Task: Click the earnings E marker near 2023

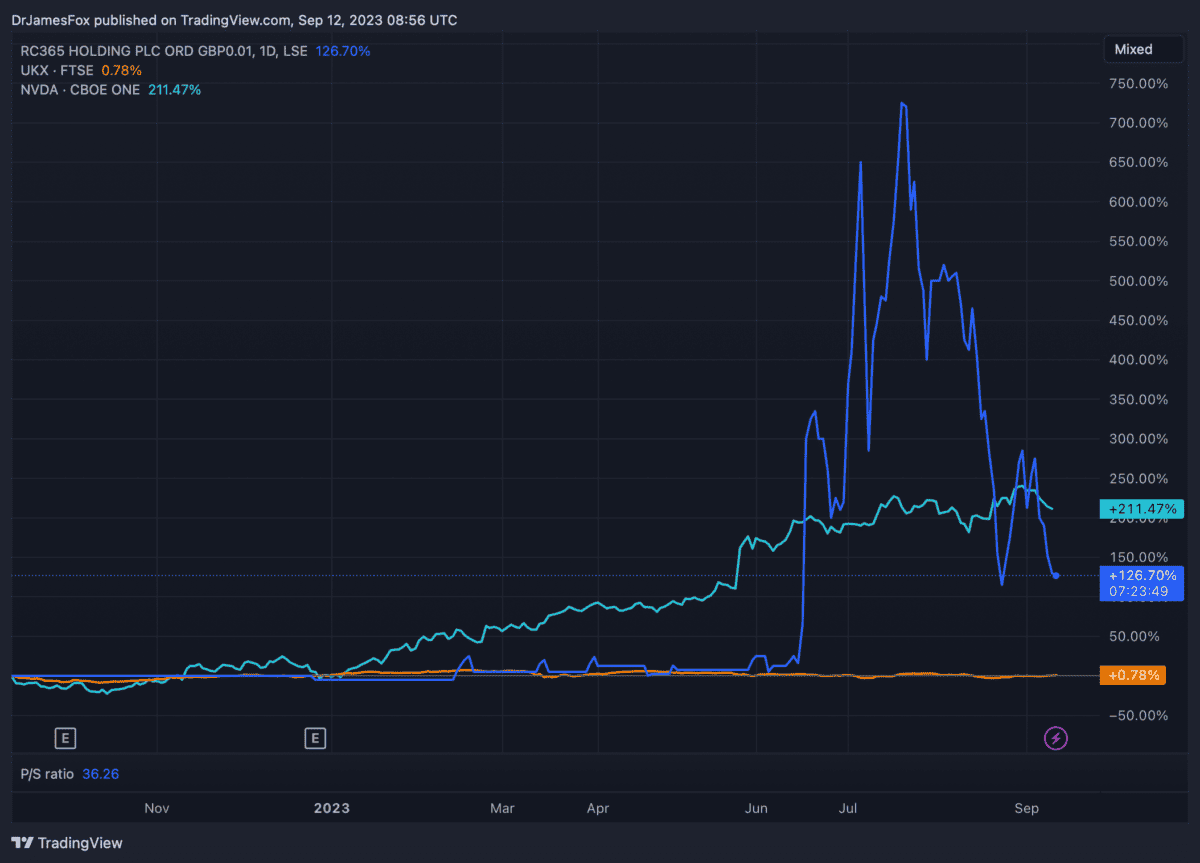Action: (315, 739)
